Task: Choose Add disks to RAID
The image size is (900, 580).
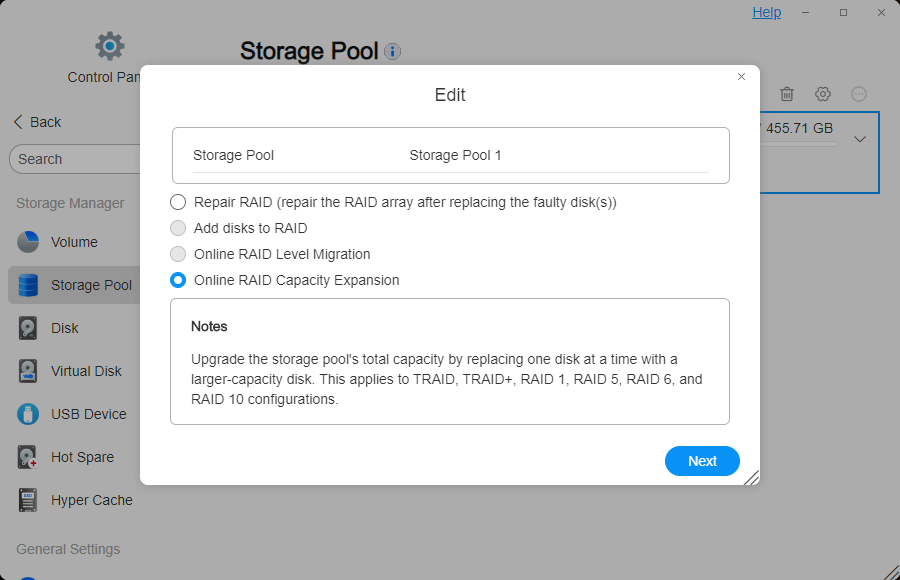Action: coord(177,228)
